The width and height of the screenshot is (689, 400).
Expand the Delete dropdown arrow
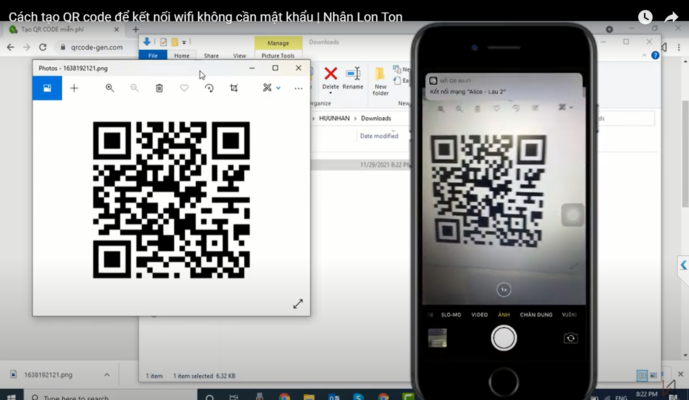(x=330, y=93)
